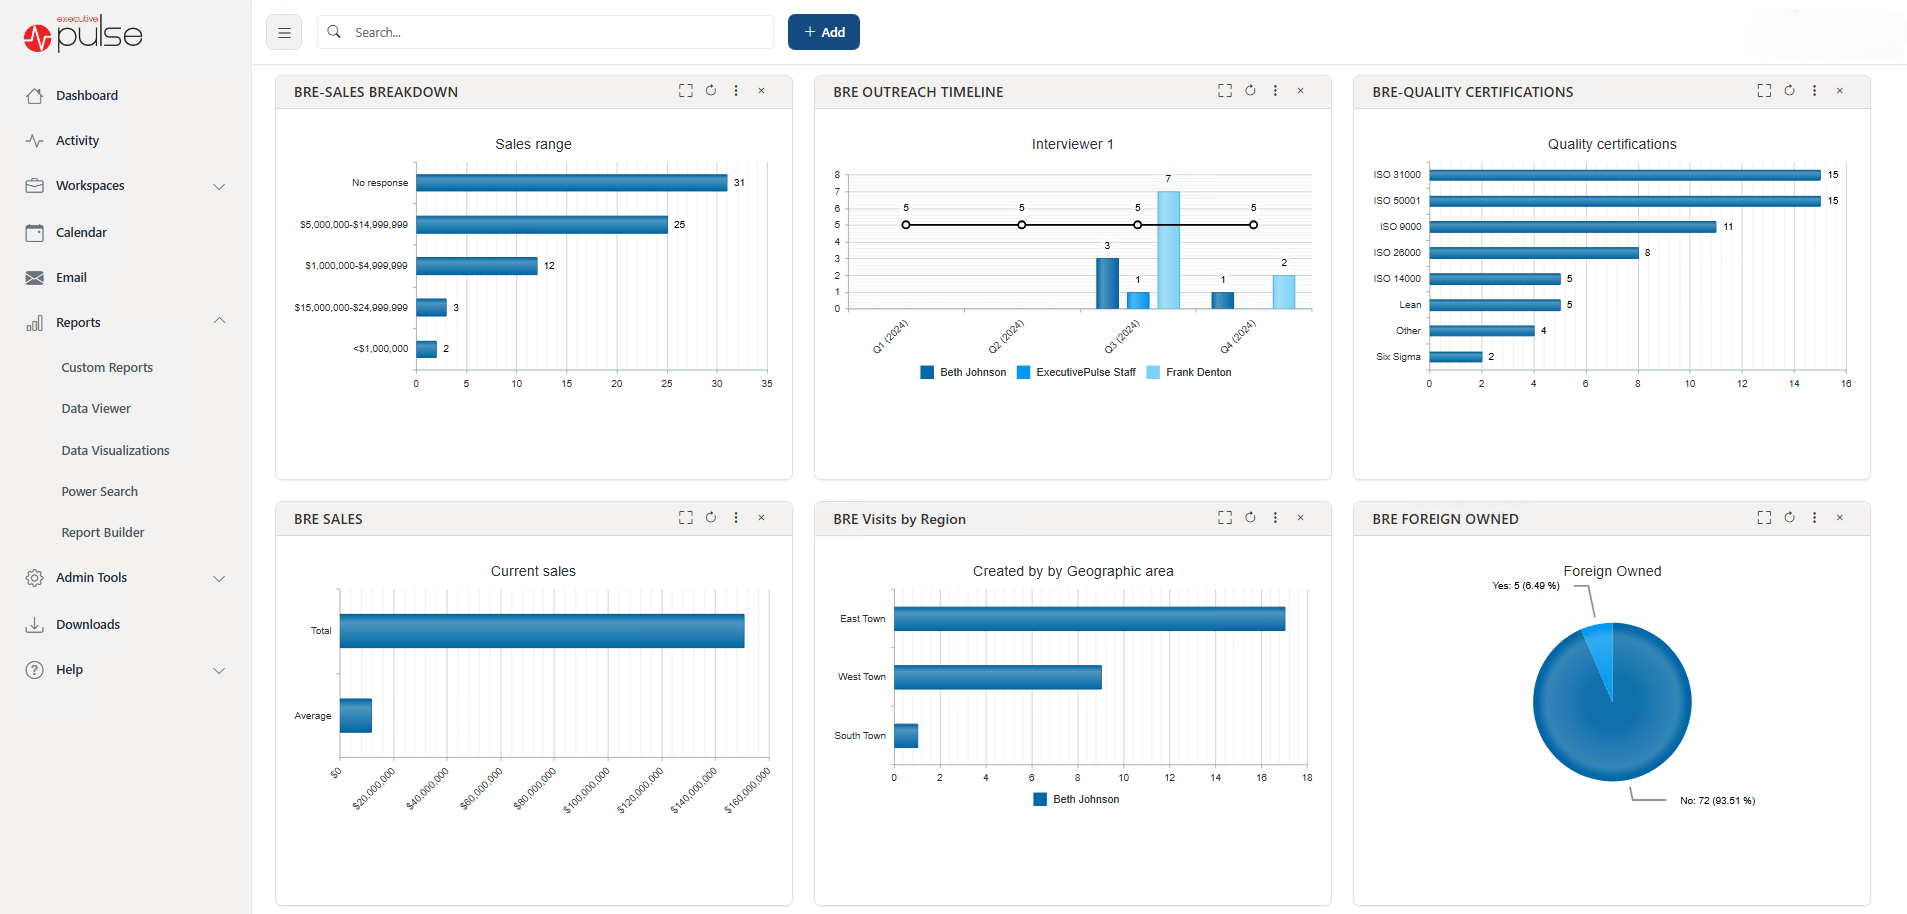
Task: Open the hamburger menu beside the search bar
Action: pos(284,31)
